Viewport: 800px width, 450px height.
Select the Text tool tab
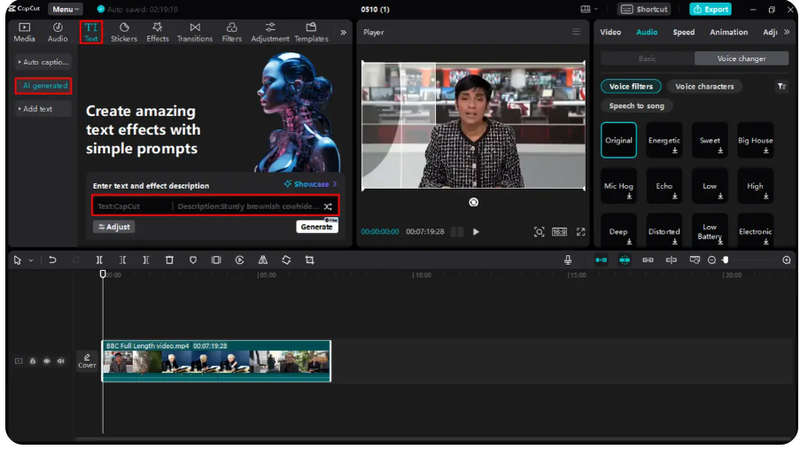coord(91,32)
